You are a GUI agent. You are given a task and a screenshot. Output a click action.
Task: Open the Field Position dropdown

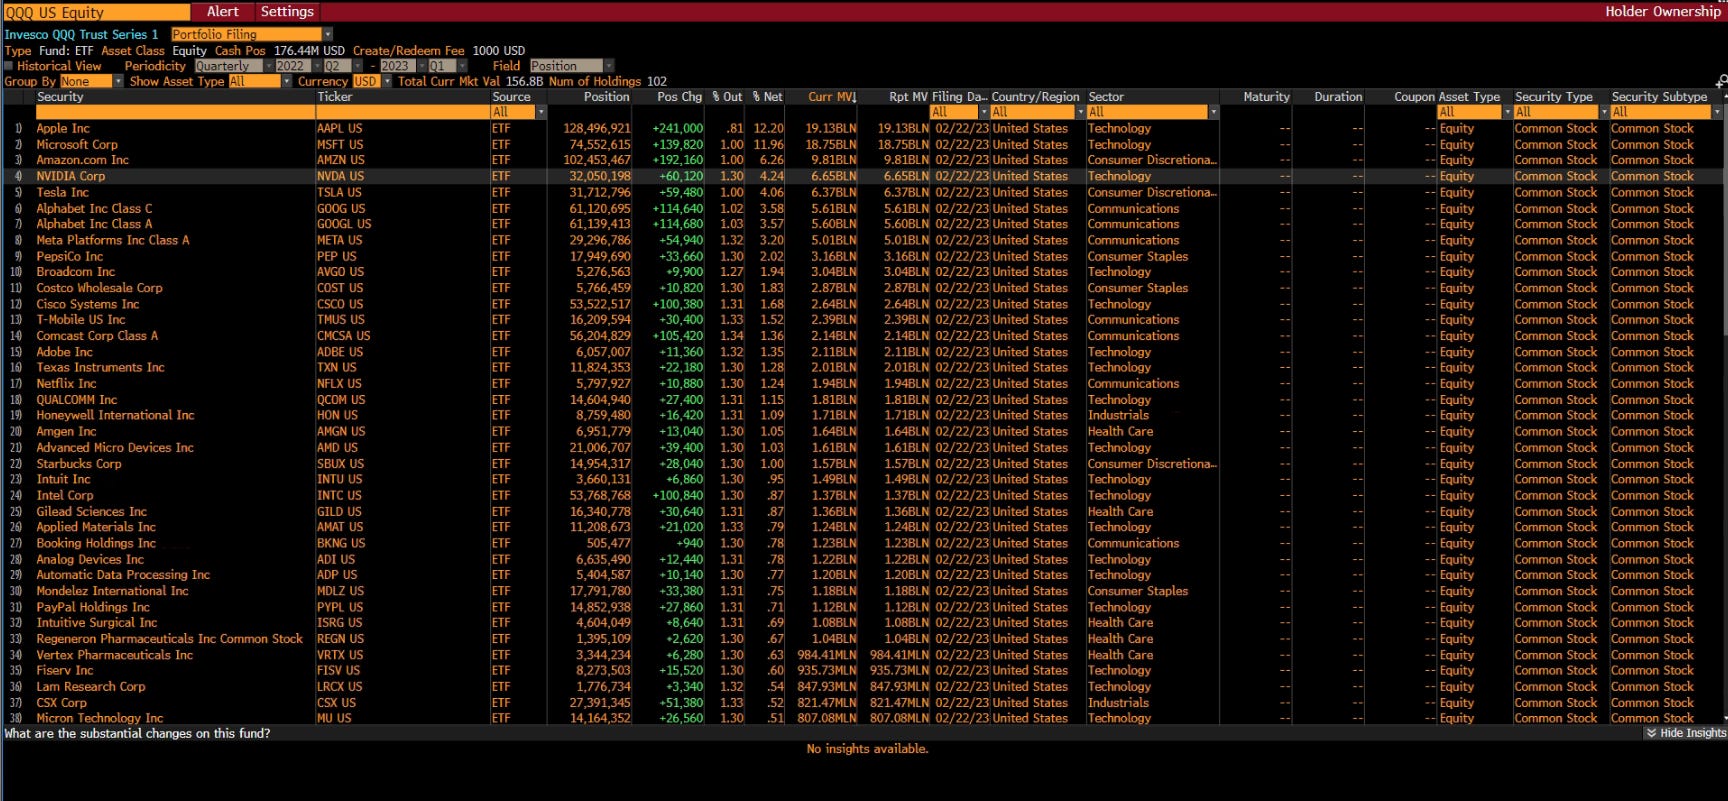[x=570, y=66]
